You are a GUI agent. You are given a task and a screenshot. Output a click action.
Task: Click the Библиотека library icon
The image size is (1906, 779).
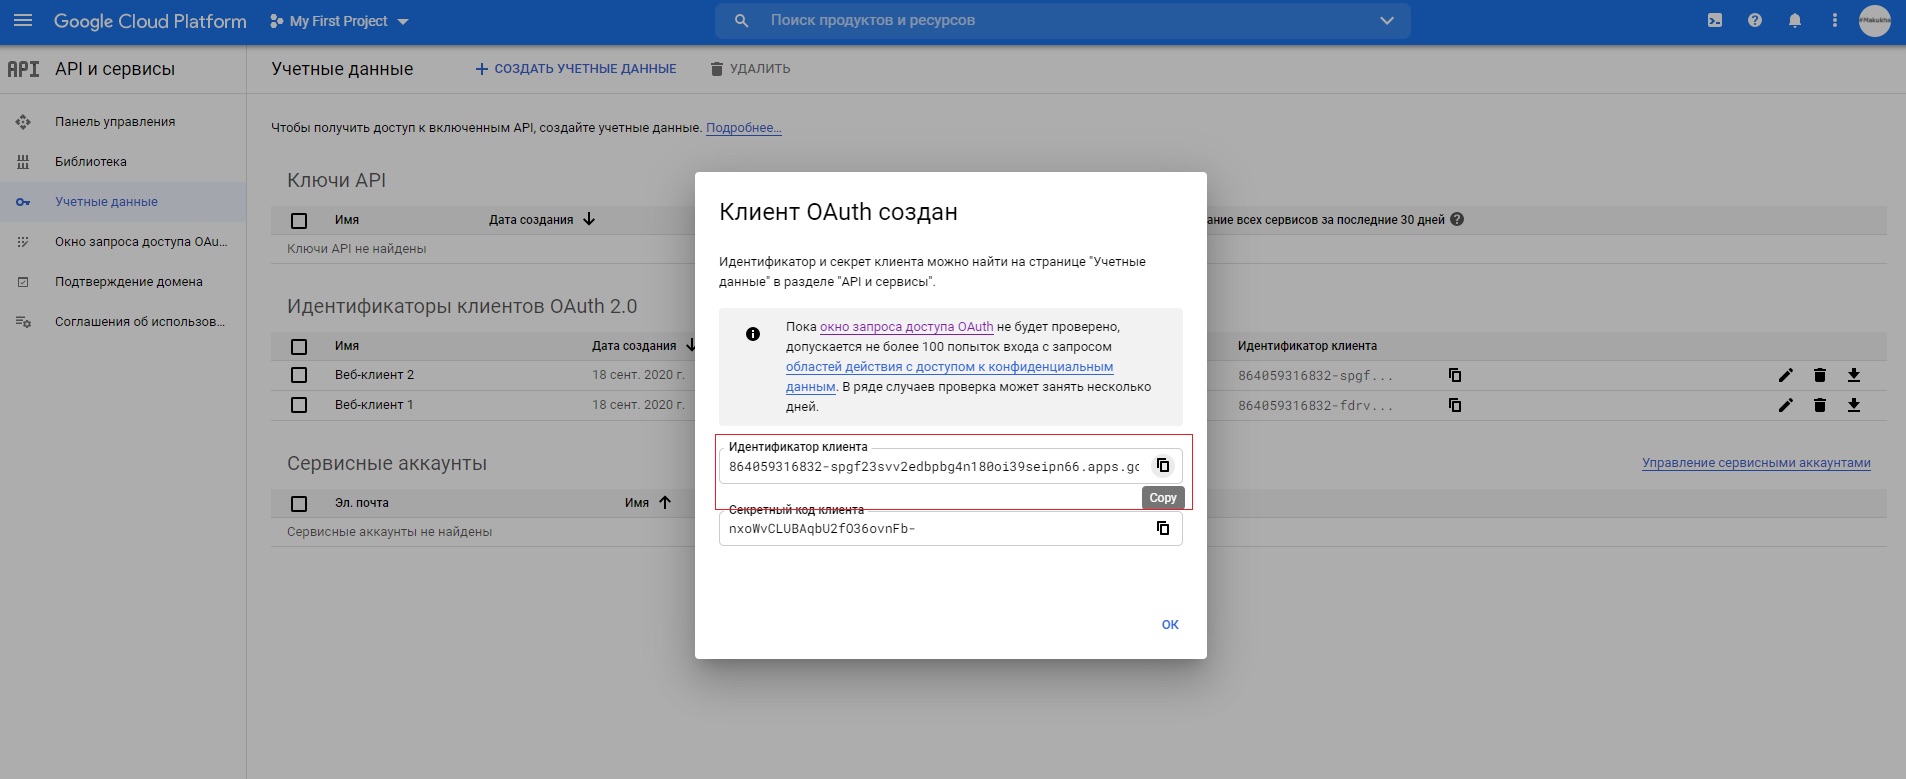coord(23,162)
